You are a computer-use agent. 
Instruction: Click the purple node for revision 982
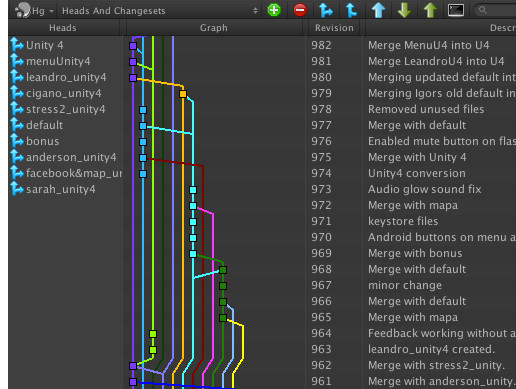133,46
